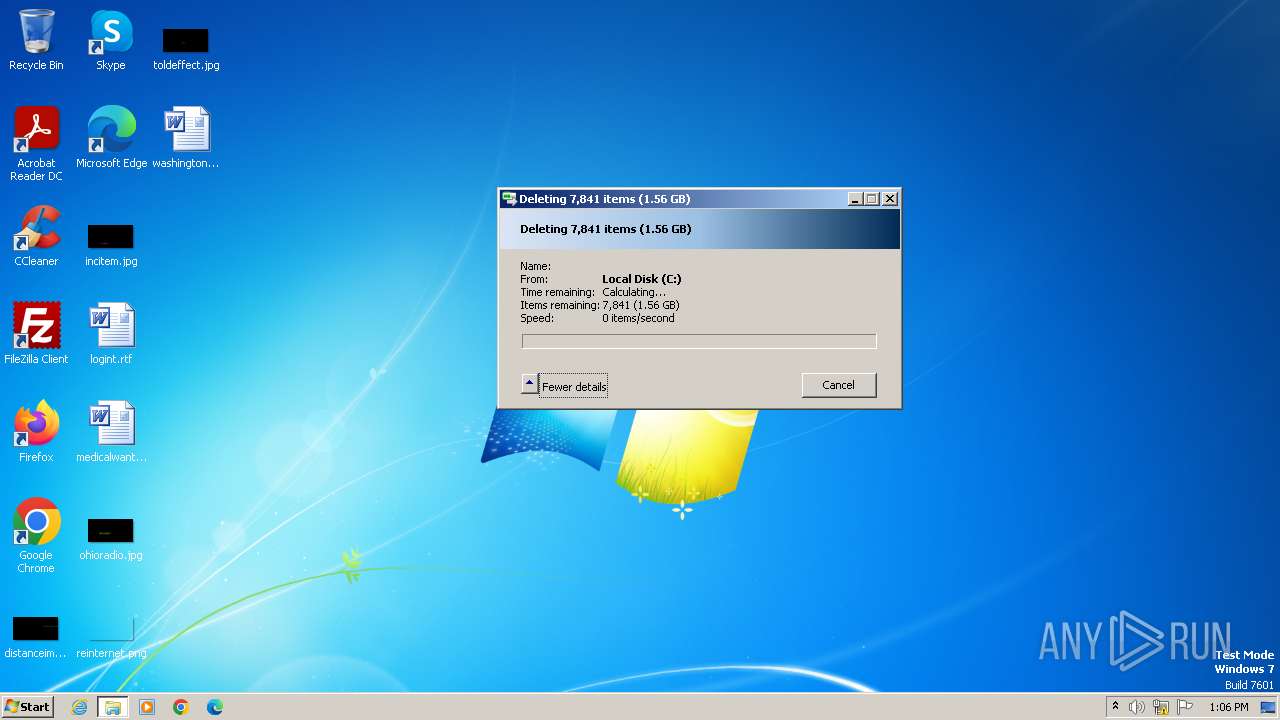
Task: Launch Internet Explorer from taskbar
Action: tap(79, 707)
